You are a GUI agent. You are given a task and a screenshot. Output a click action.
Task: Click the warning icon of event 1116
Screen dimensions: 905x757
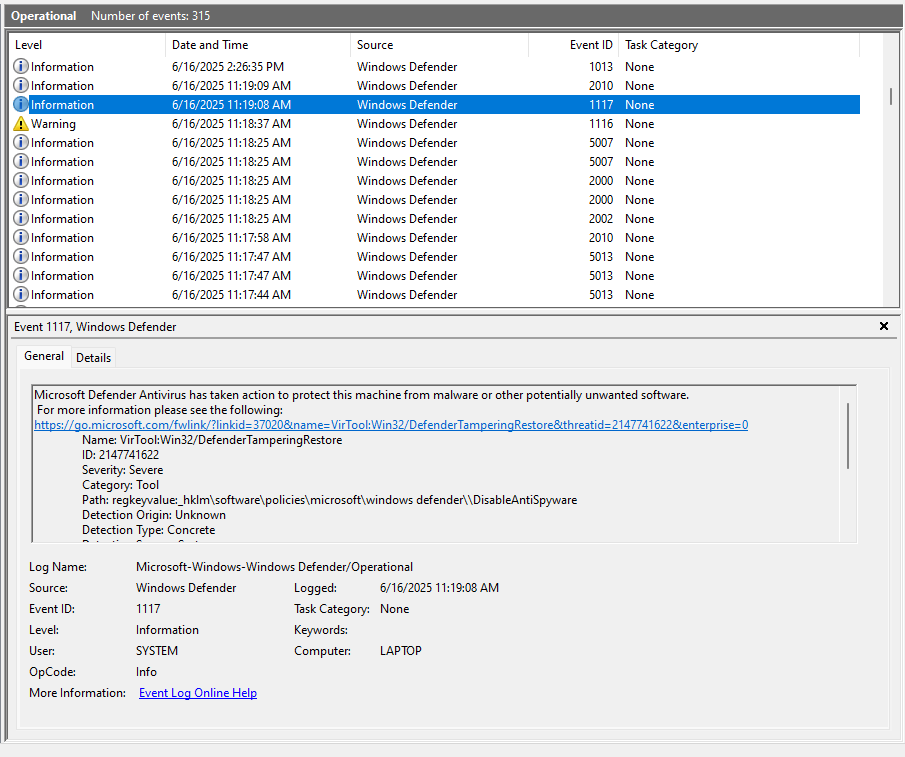click(x=21, y=123)
